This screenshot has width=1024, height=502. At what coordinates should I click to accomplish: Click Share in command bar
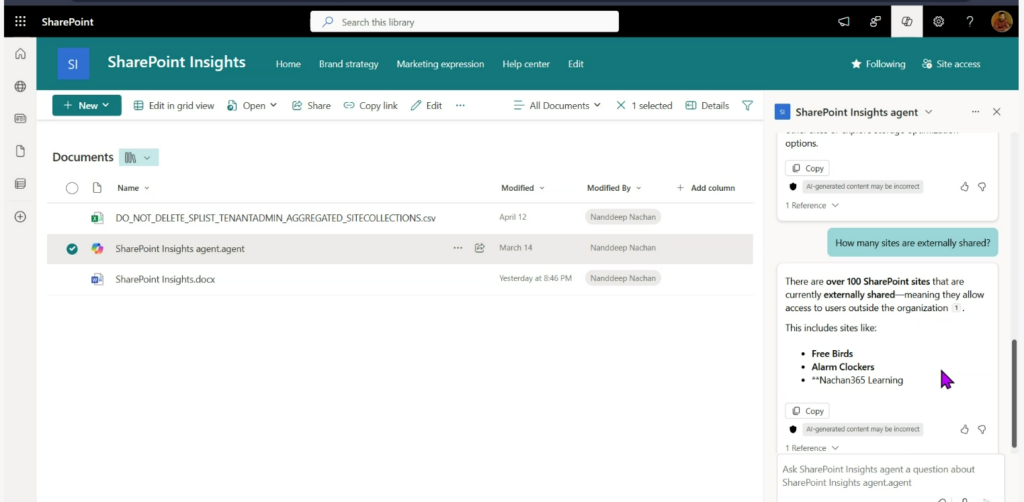pos(311,105)
